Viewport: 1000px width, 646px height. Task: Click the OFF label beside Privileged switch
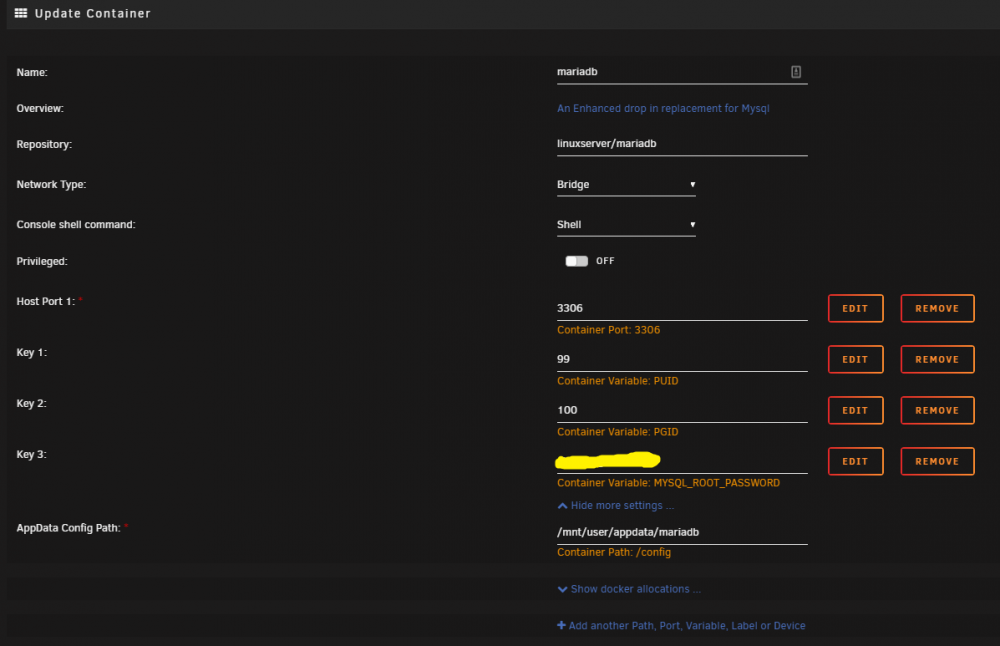605,261
